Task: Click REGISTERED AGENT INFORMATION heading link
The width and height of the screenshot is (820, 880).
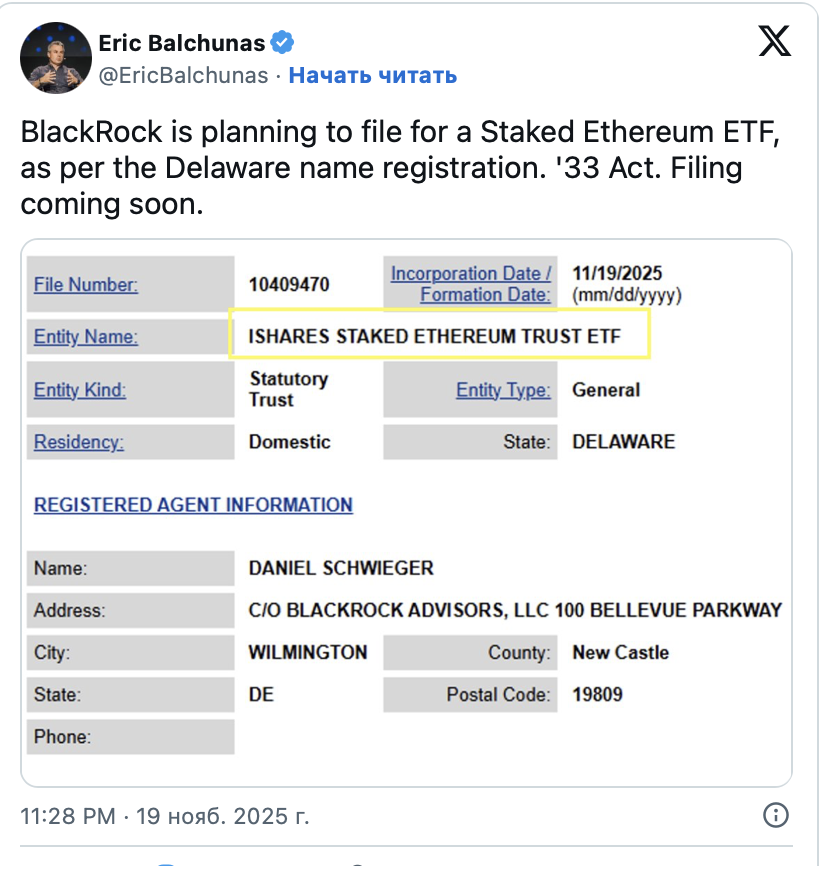Action: point(193,505)
